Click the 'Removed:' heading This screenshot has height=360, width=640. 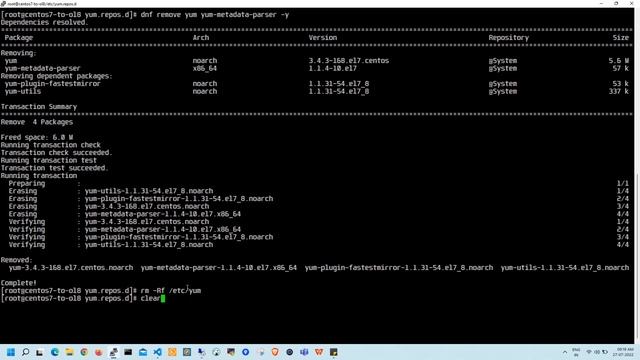(x=16, y=260)
